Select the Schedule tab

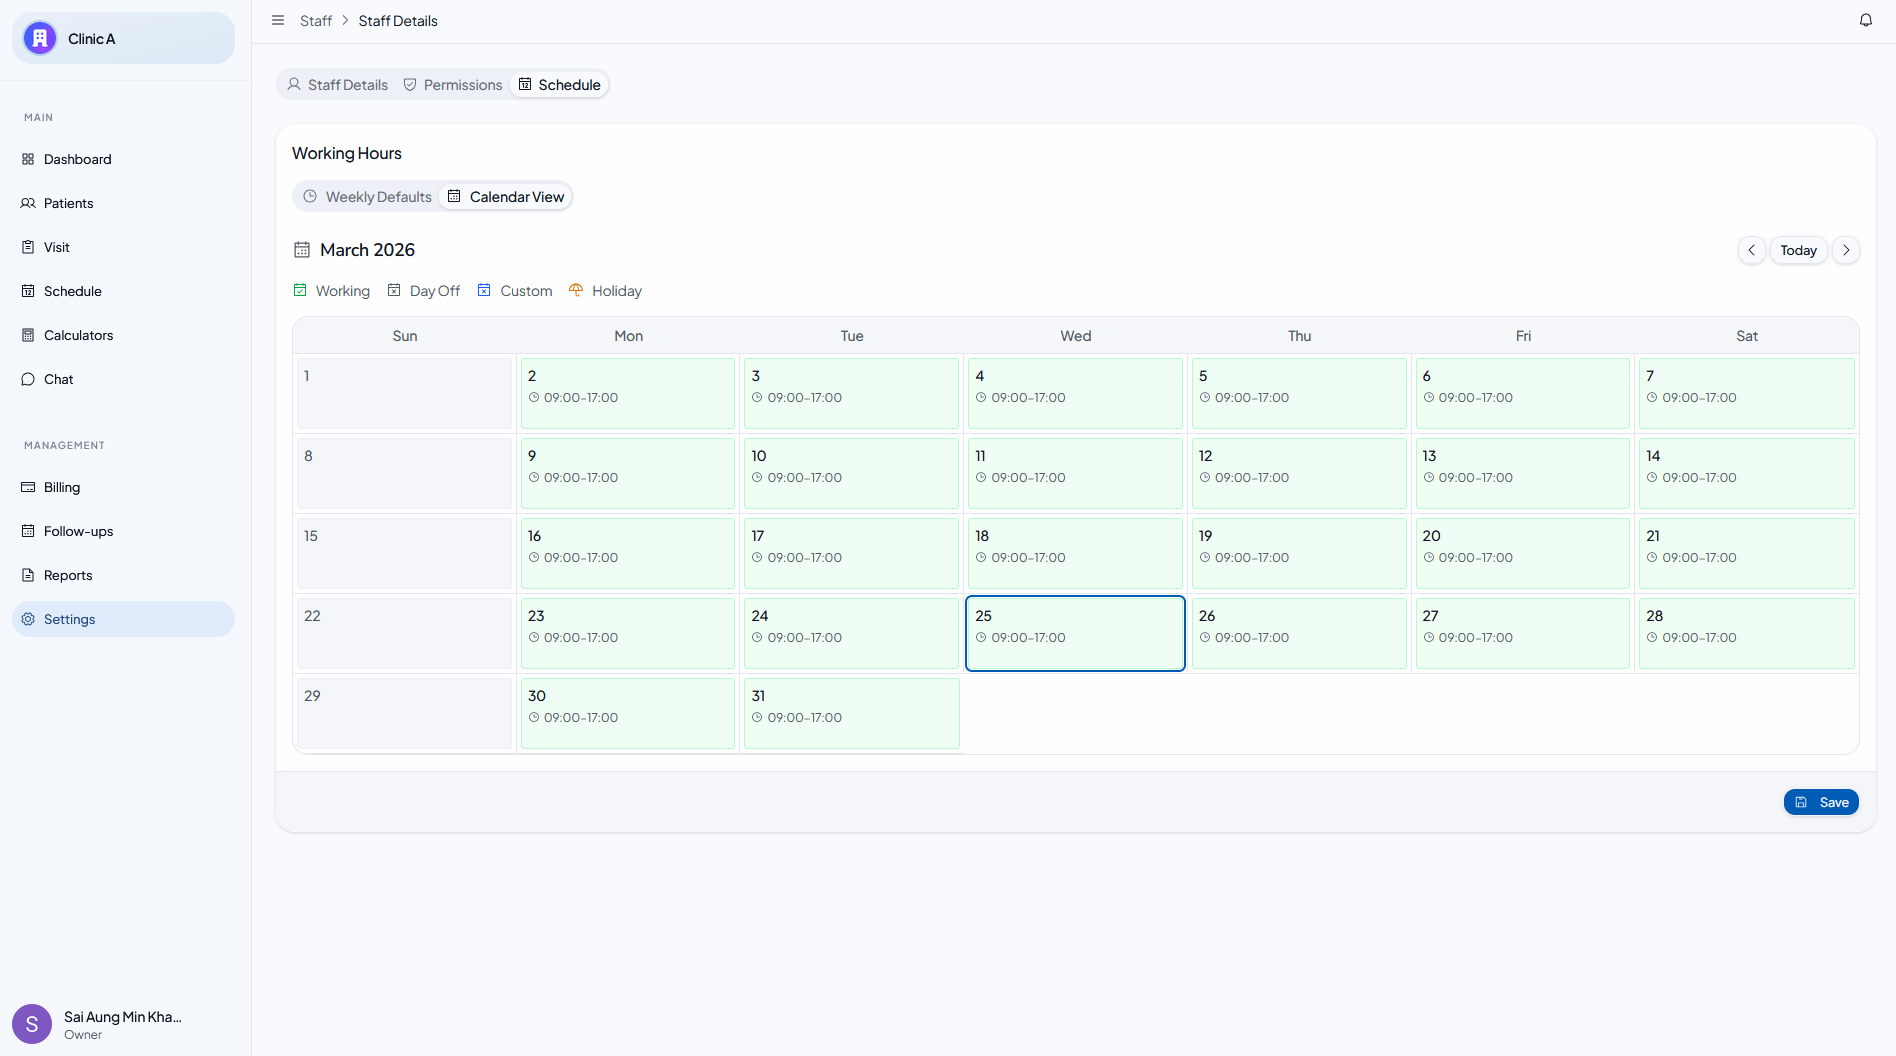(560, 85)
